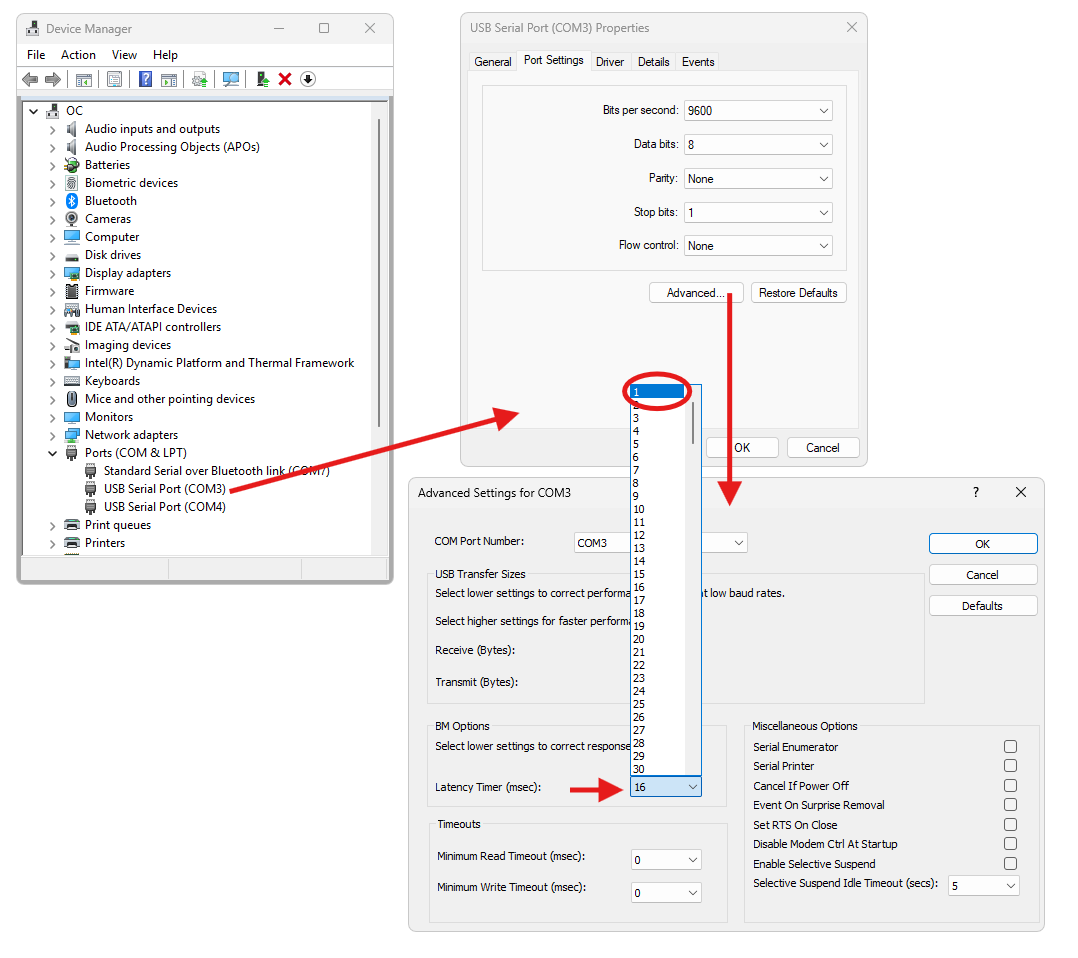Open the File menu in Device Manager
Screen dimensions: 1078x958
tap(36, 55)
